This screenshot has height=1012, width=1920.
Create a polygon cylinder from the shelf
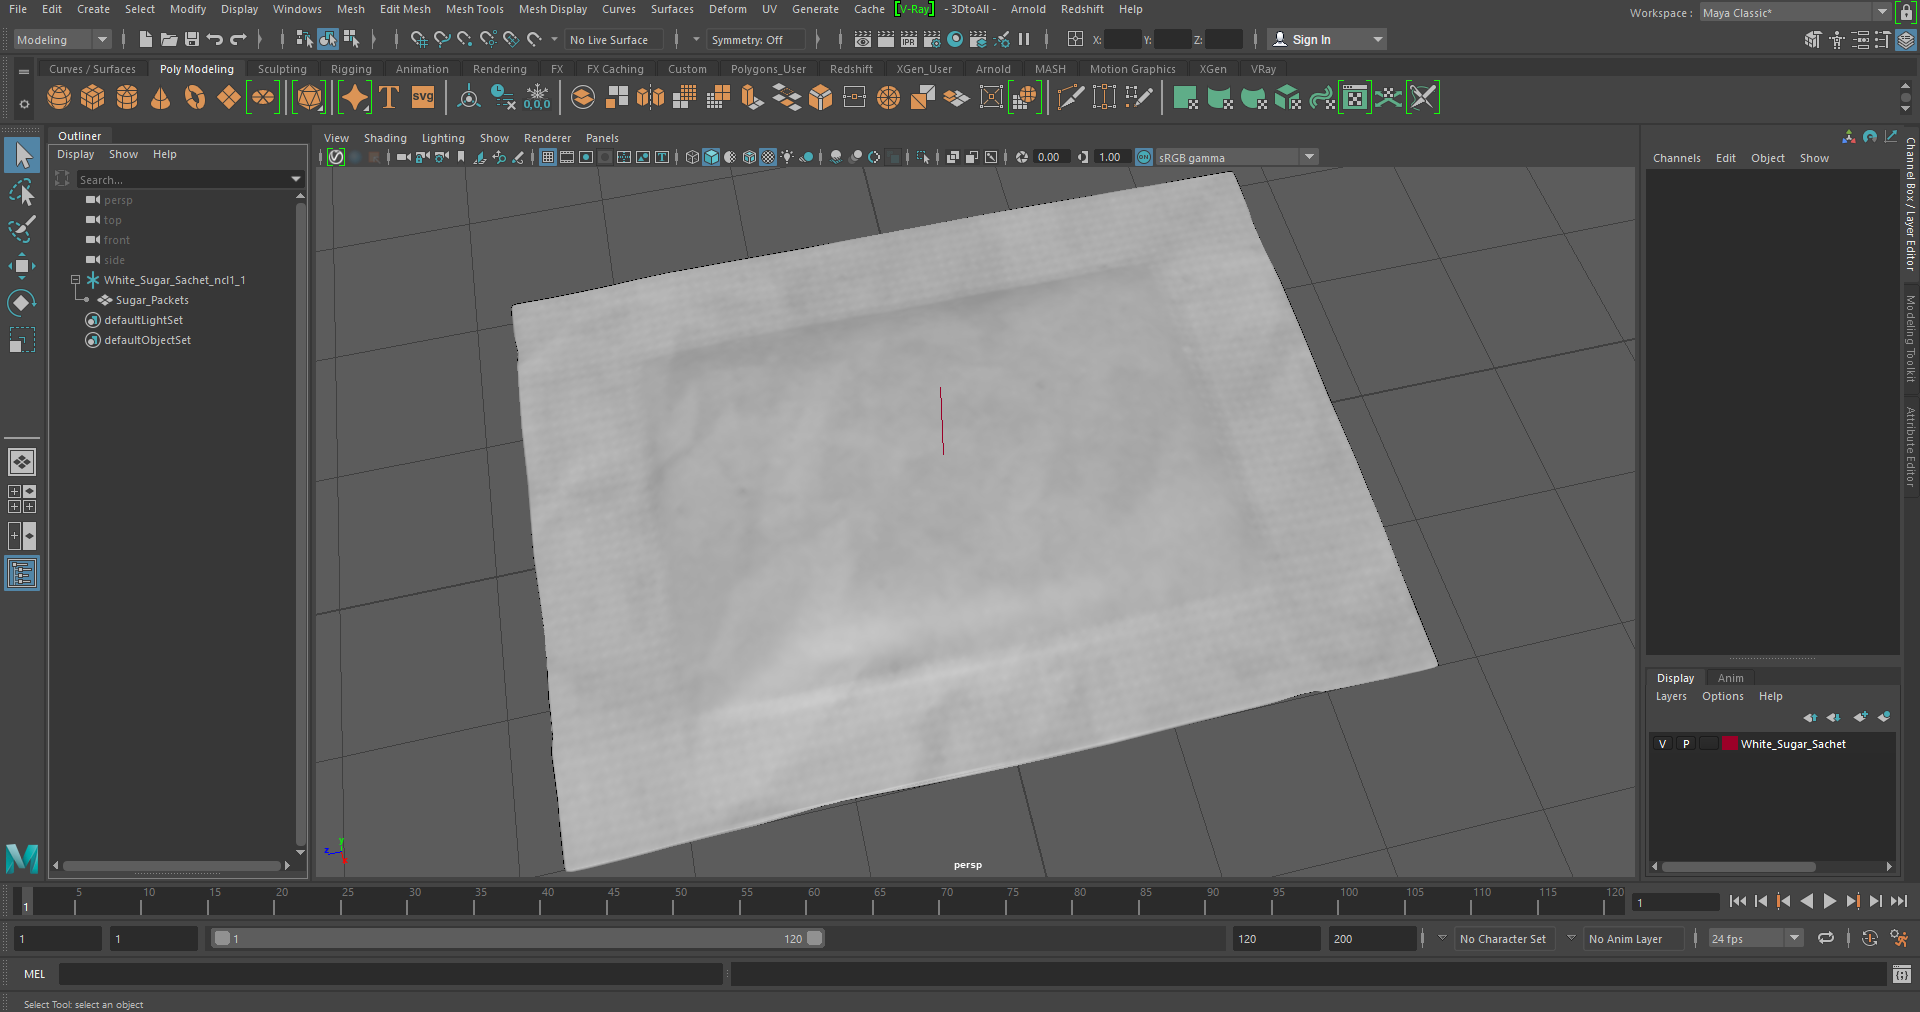[127, 97]
